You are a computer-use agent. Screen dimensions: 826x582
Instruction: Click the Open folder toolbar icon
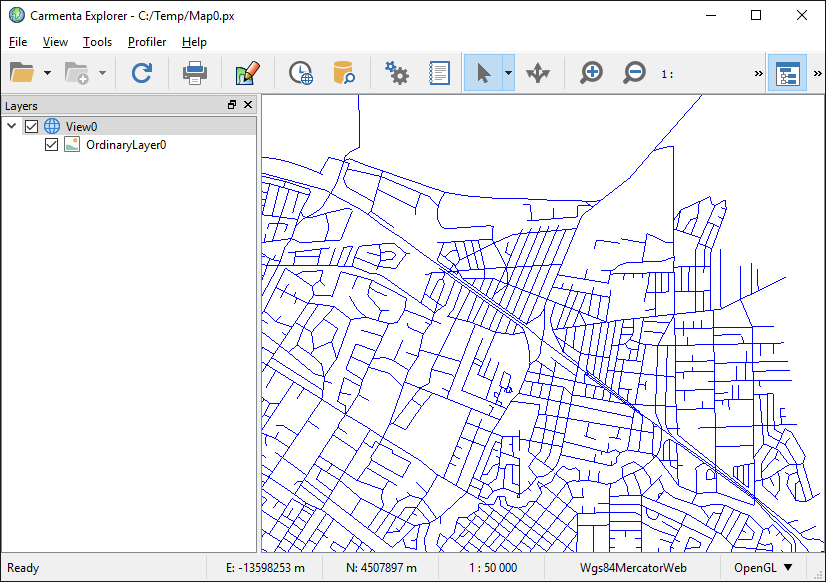coord(22,73)
